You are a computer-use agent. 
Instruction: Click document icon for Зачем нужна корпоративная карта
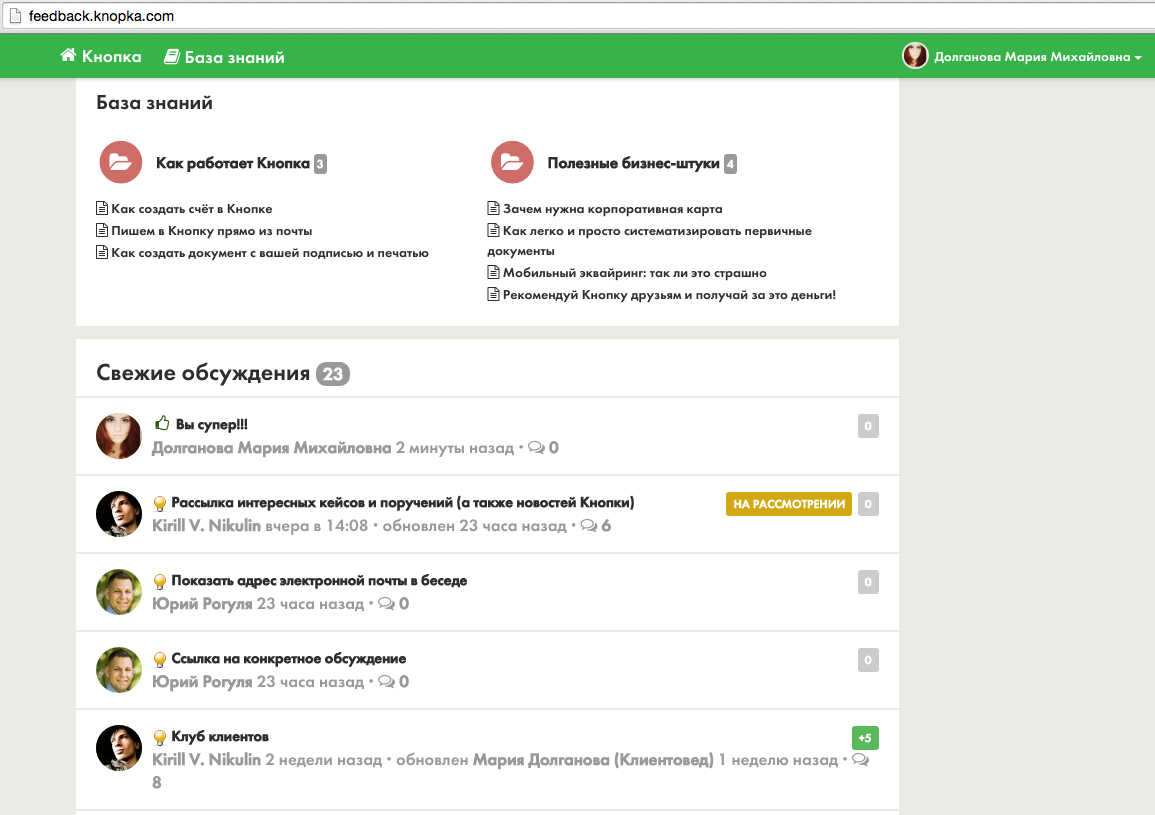[x=493, y=209]
